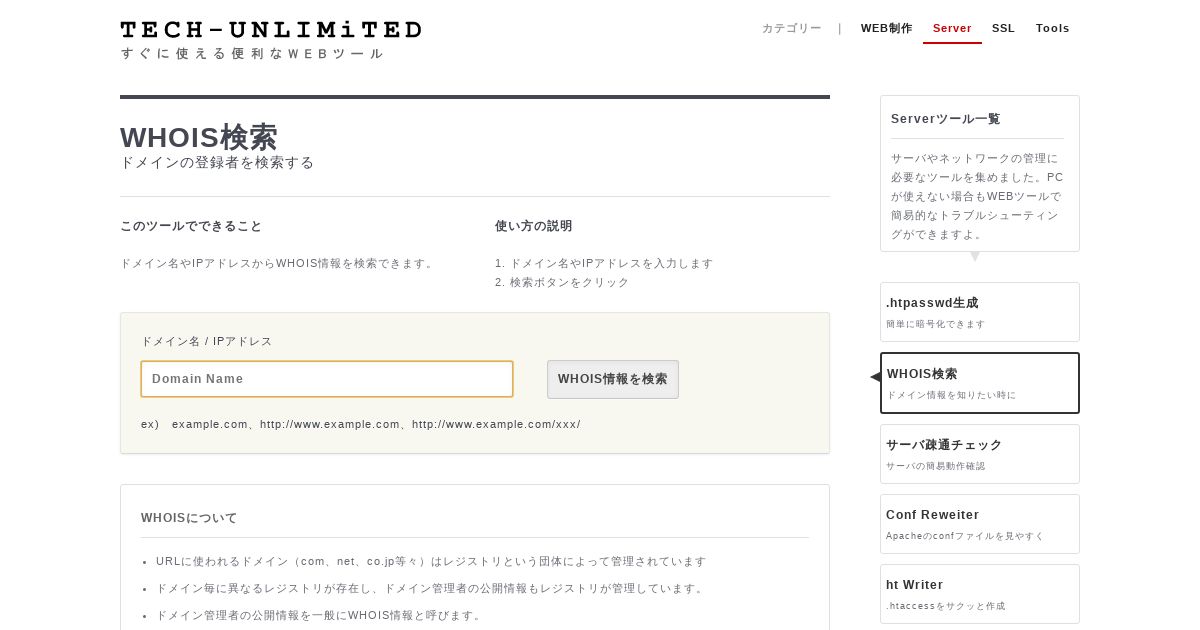Viewport: 1200px width, 630px height.
Task: Select the WHOIS検索 sidebar item
Action: pyautogui.click(x=980, y=383)
